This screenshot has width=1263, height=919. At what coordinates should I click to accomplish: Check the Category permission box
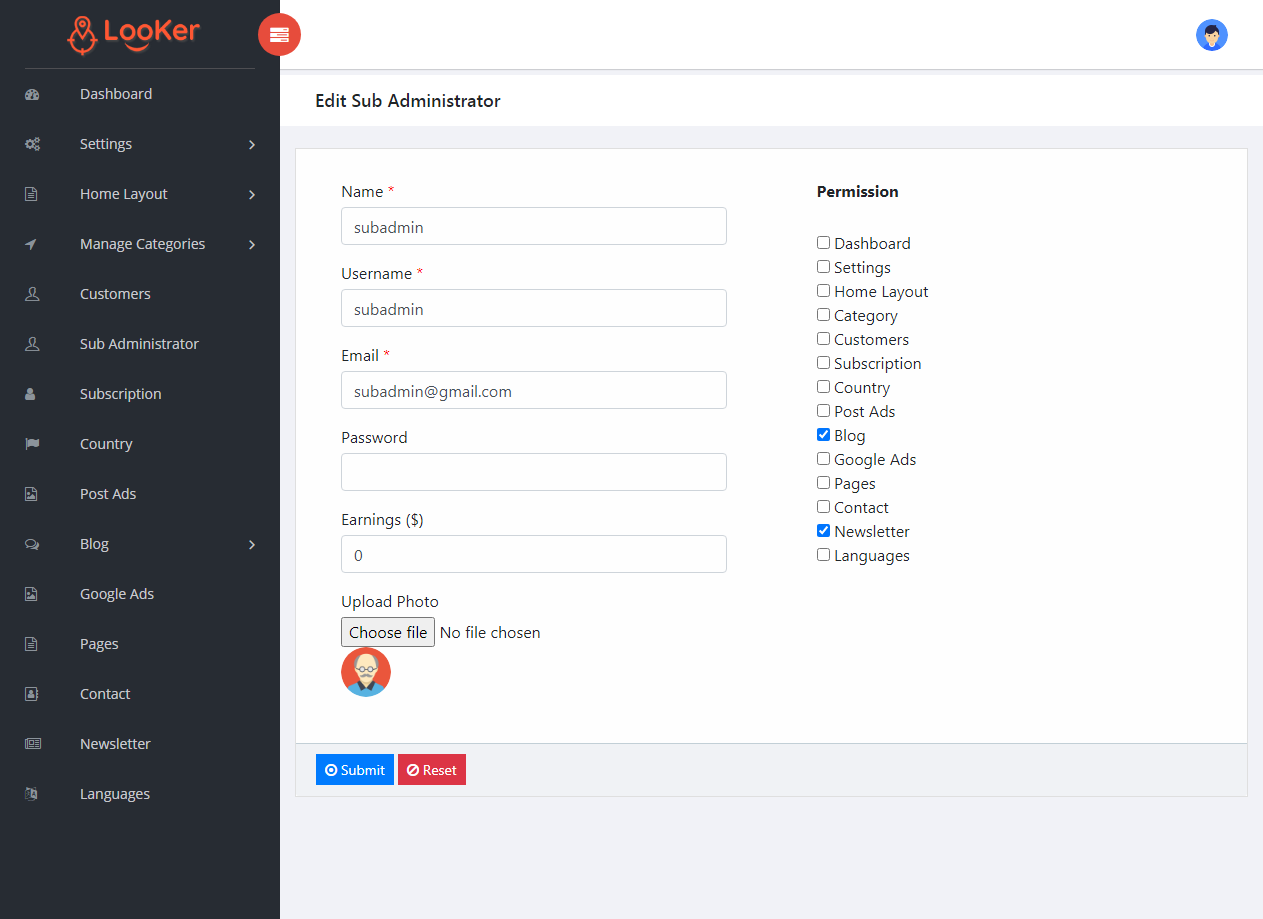click(824, 315)
